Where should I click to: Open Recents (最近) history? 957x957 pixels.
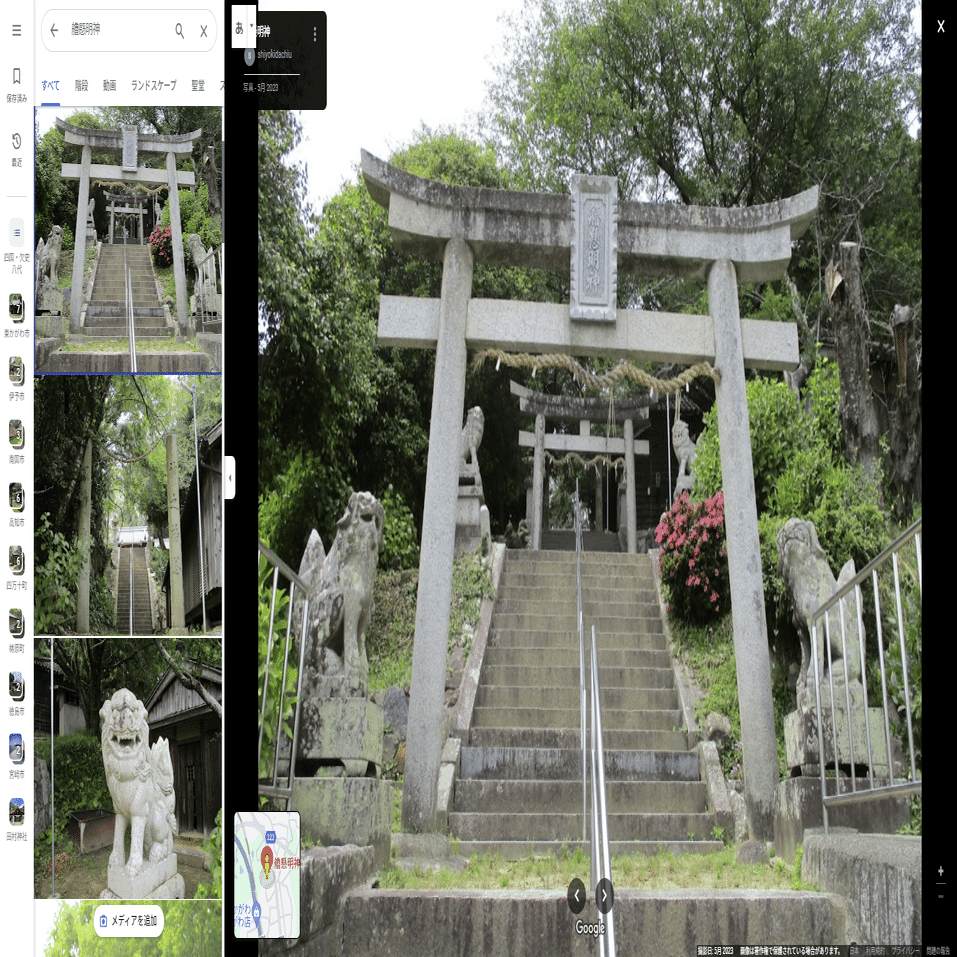[16, 149]
